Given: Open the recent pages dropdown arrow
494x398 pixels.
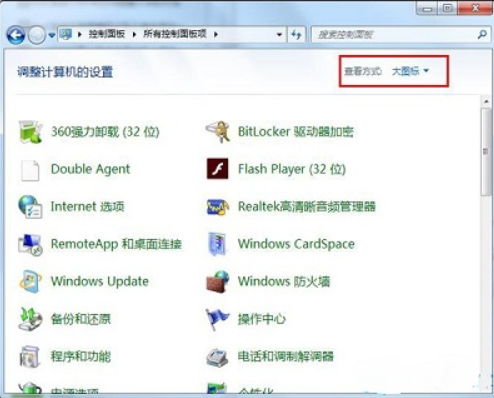Looking at the screenshot, I should [x=52, y=35].
